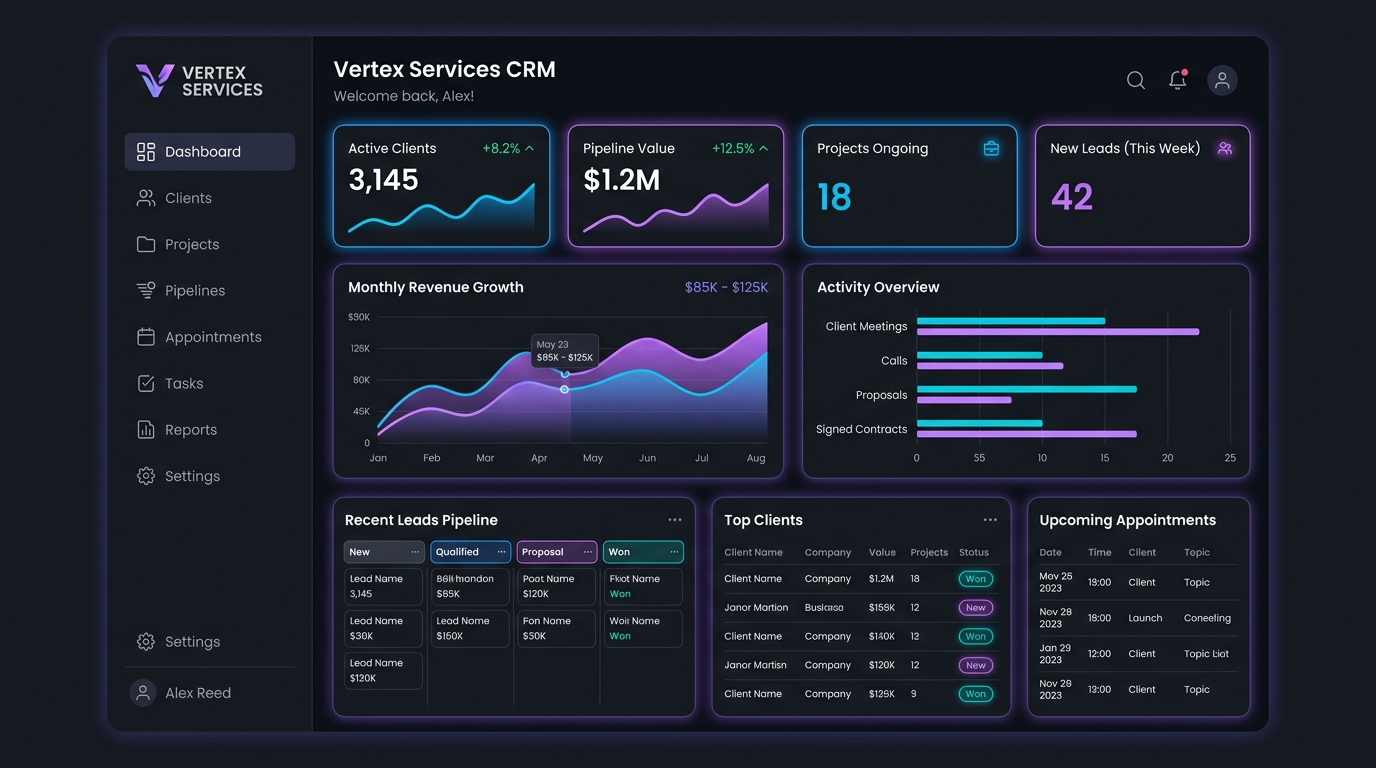Click the $85K - $125K range label

pos(727,287)
